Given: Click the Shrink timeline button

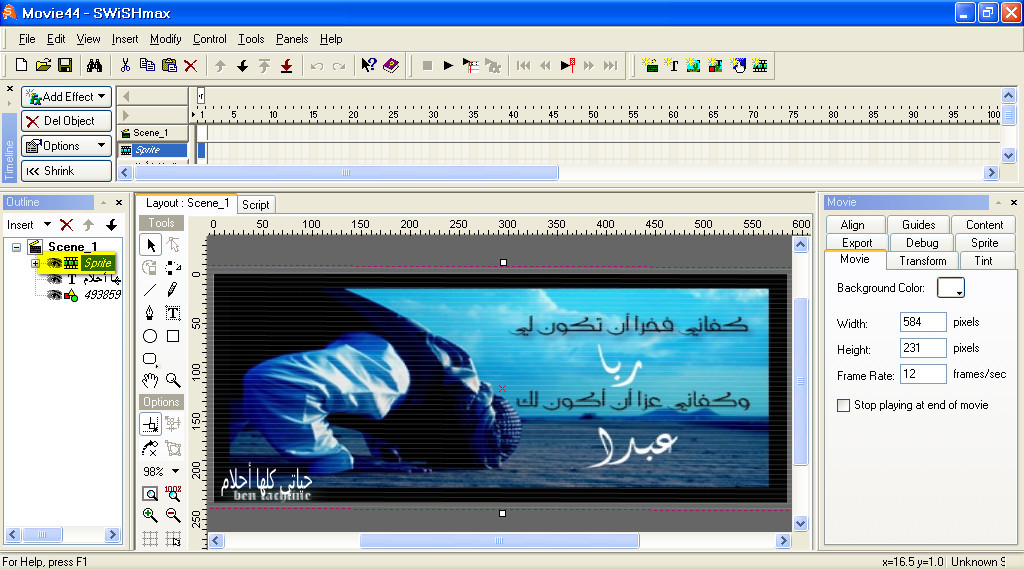Looking at the screenshot, I should pyautogui.click(x=66, y=171).
